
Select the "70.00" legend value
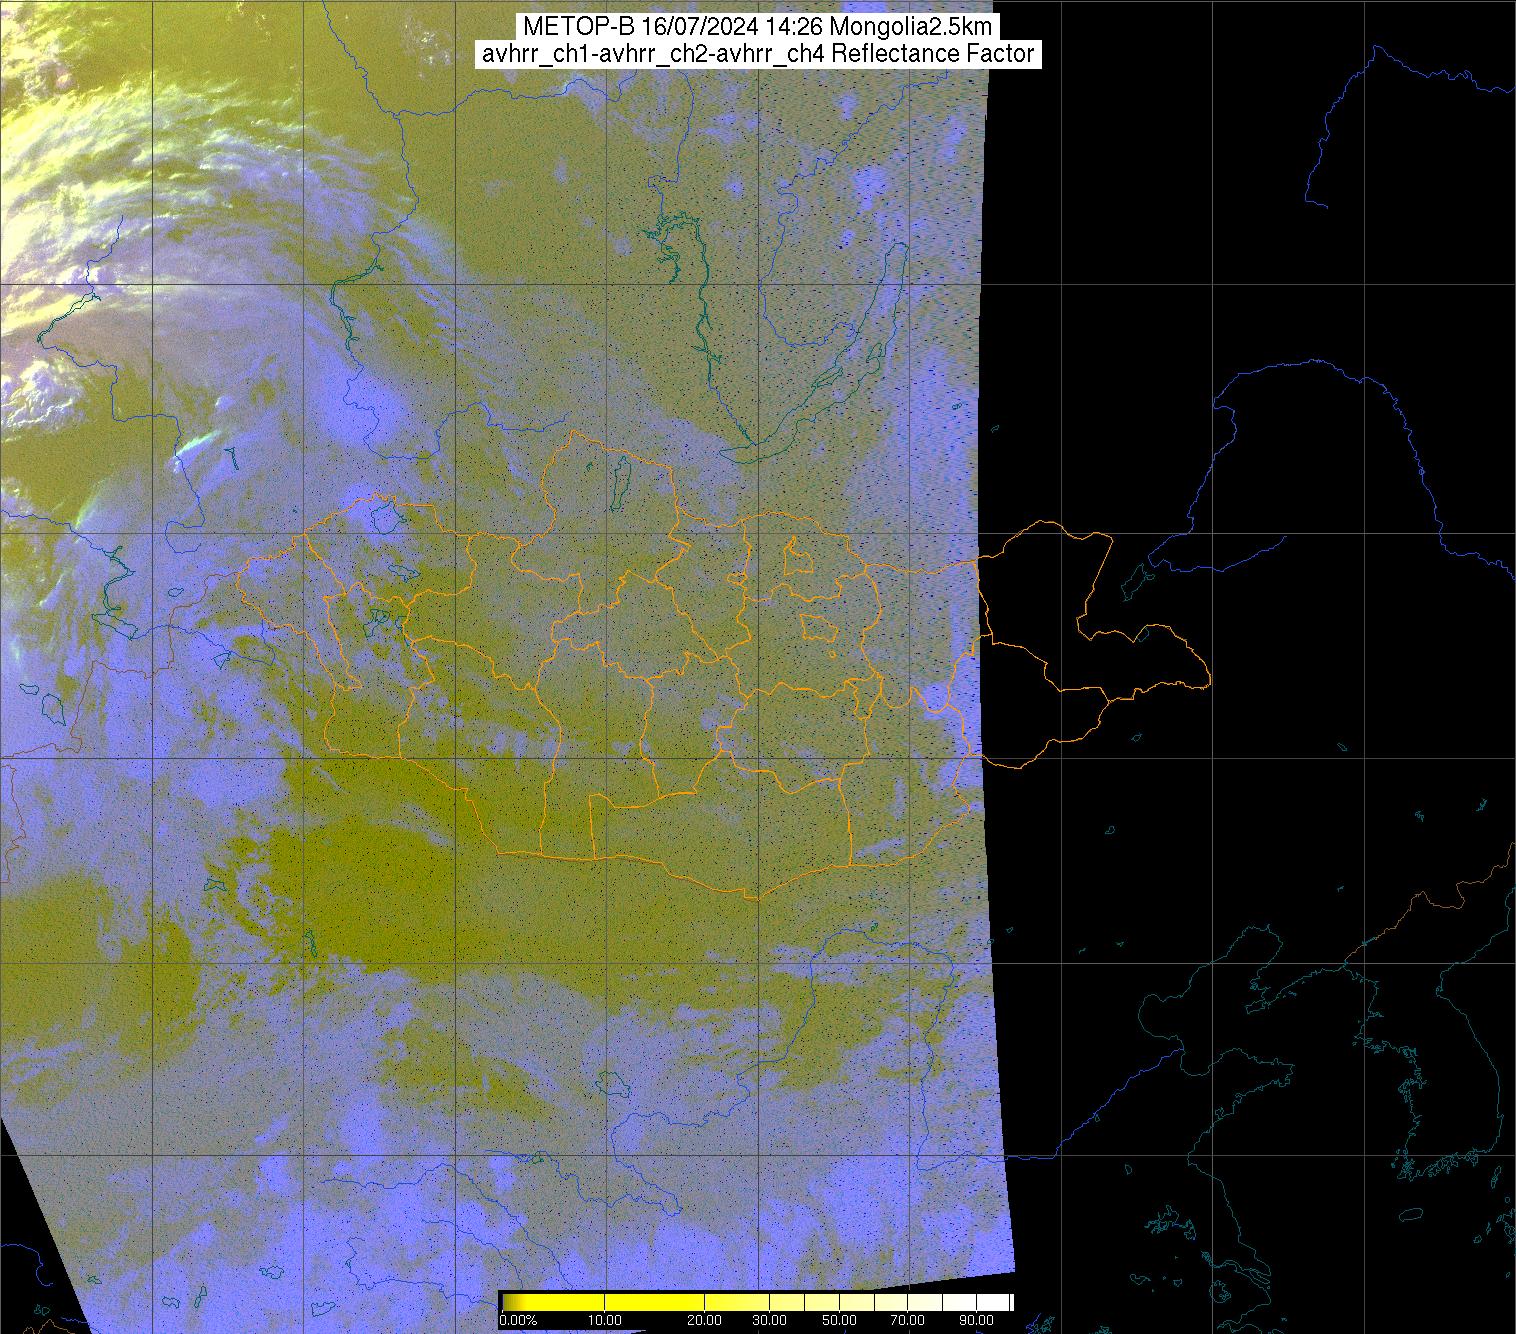point(909,1321)
